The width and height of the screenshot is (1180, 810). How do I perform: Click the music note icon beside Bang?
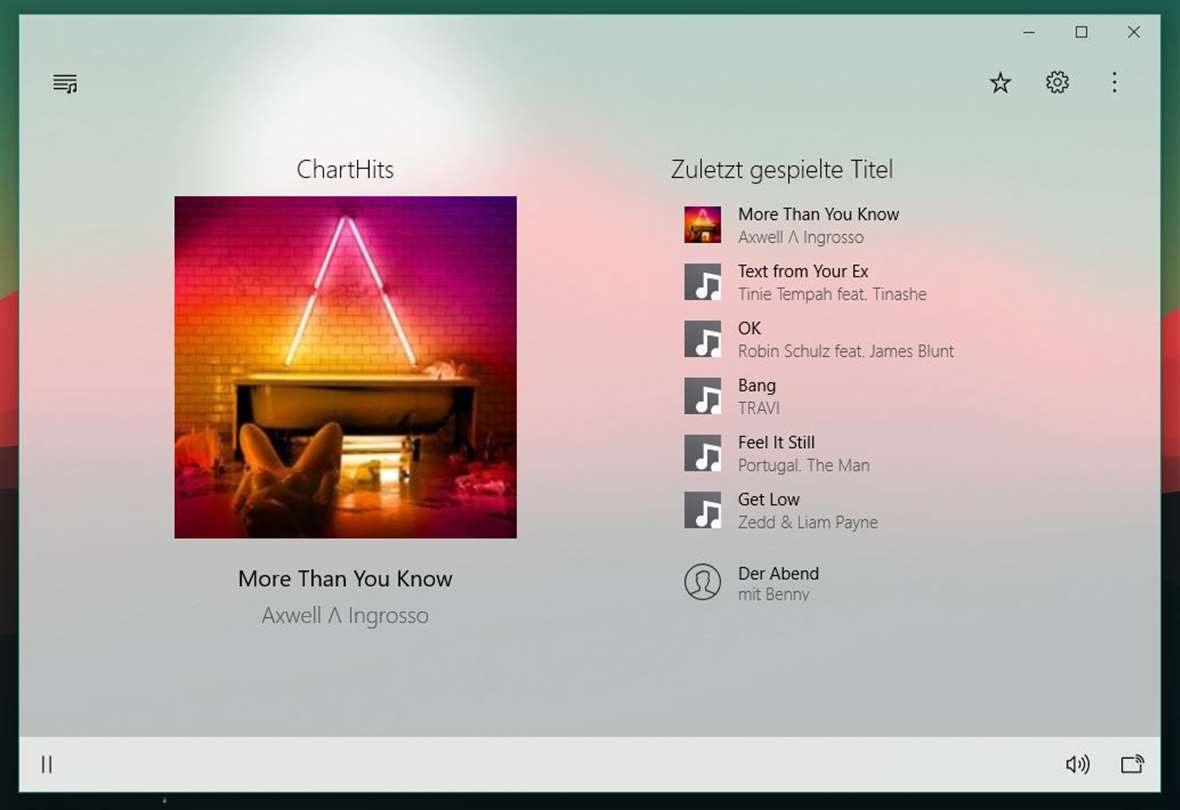pyautogui.click(x=703, y=396)
